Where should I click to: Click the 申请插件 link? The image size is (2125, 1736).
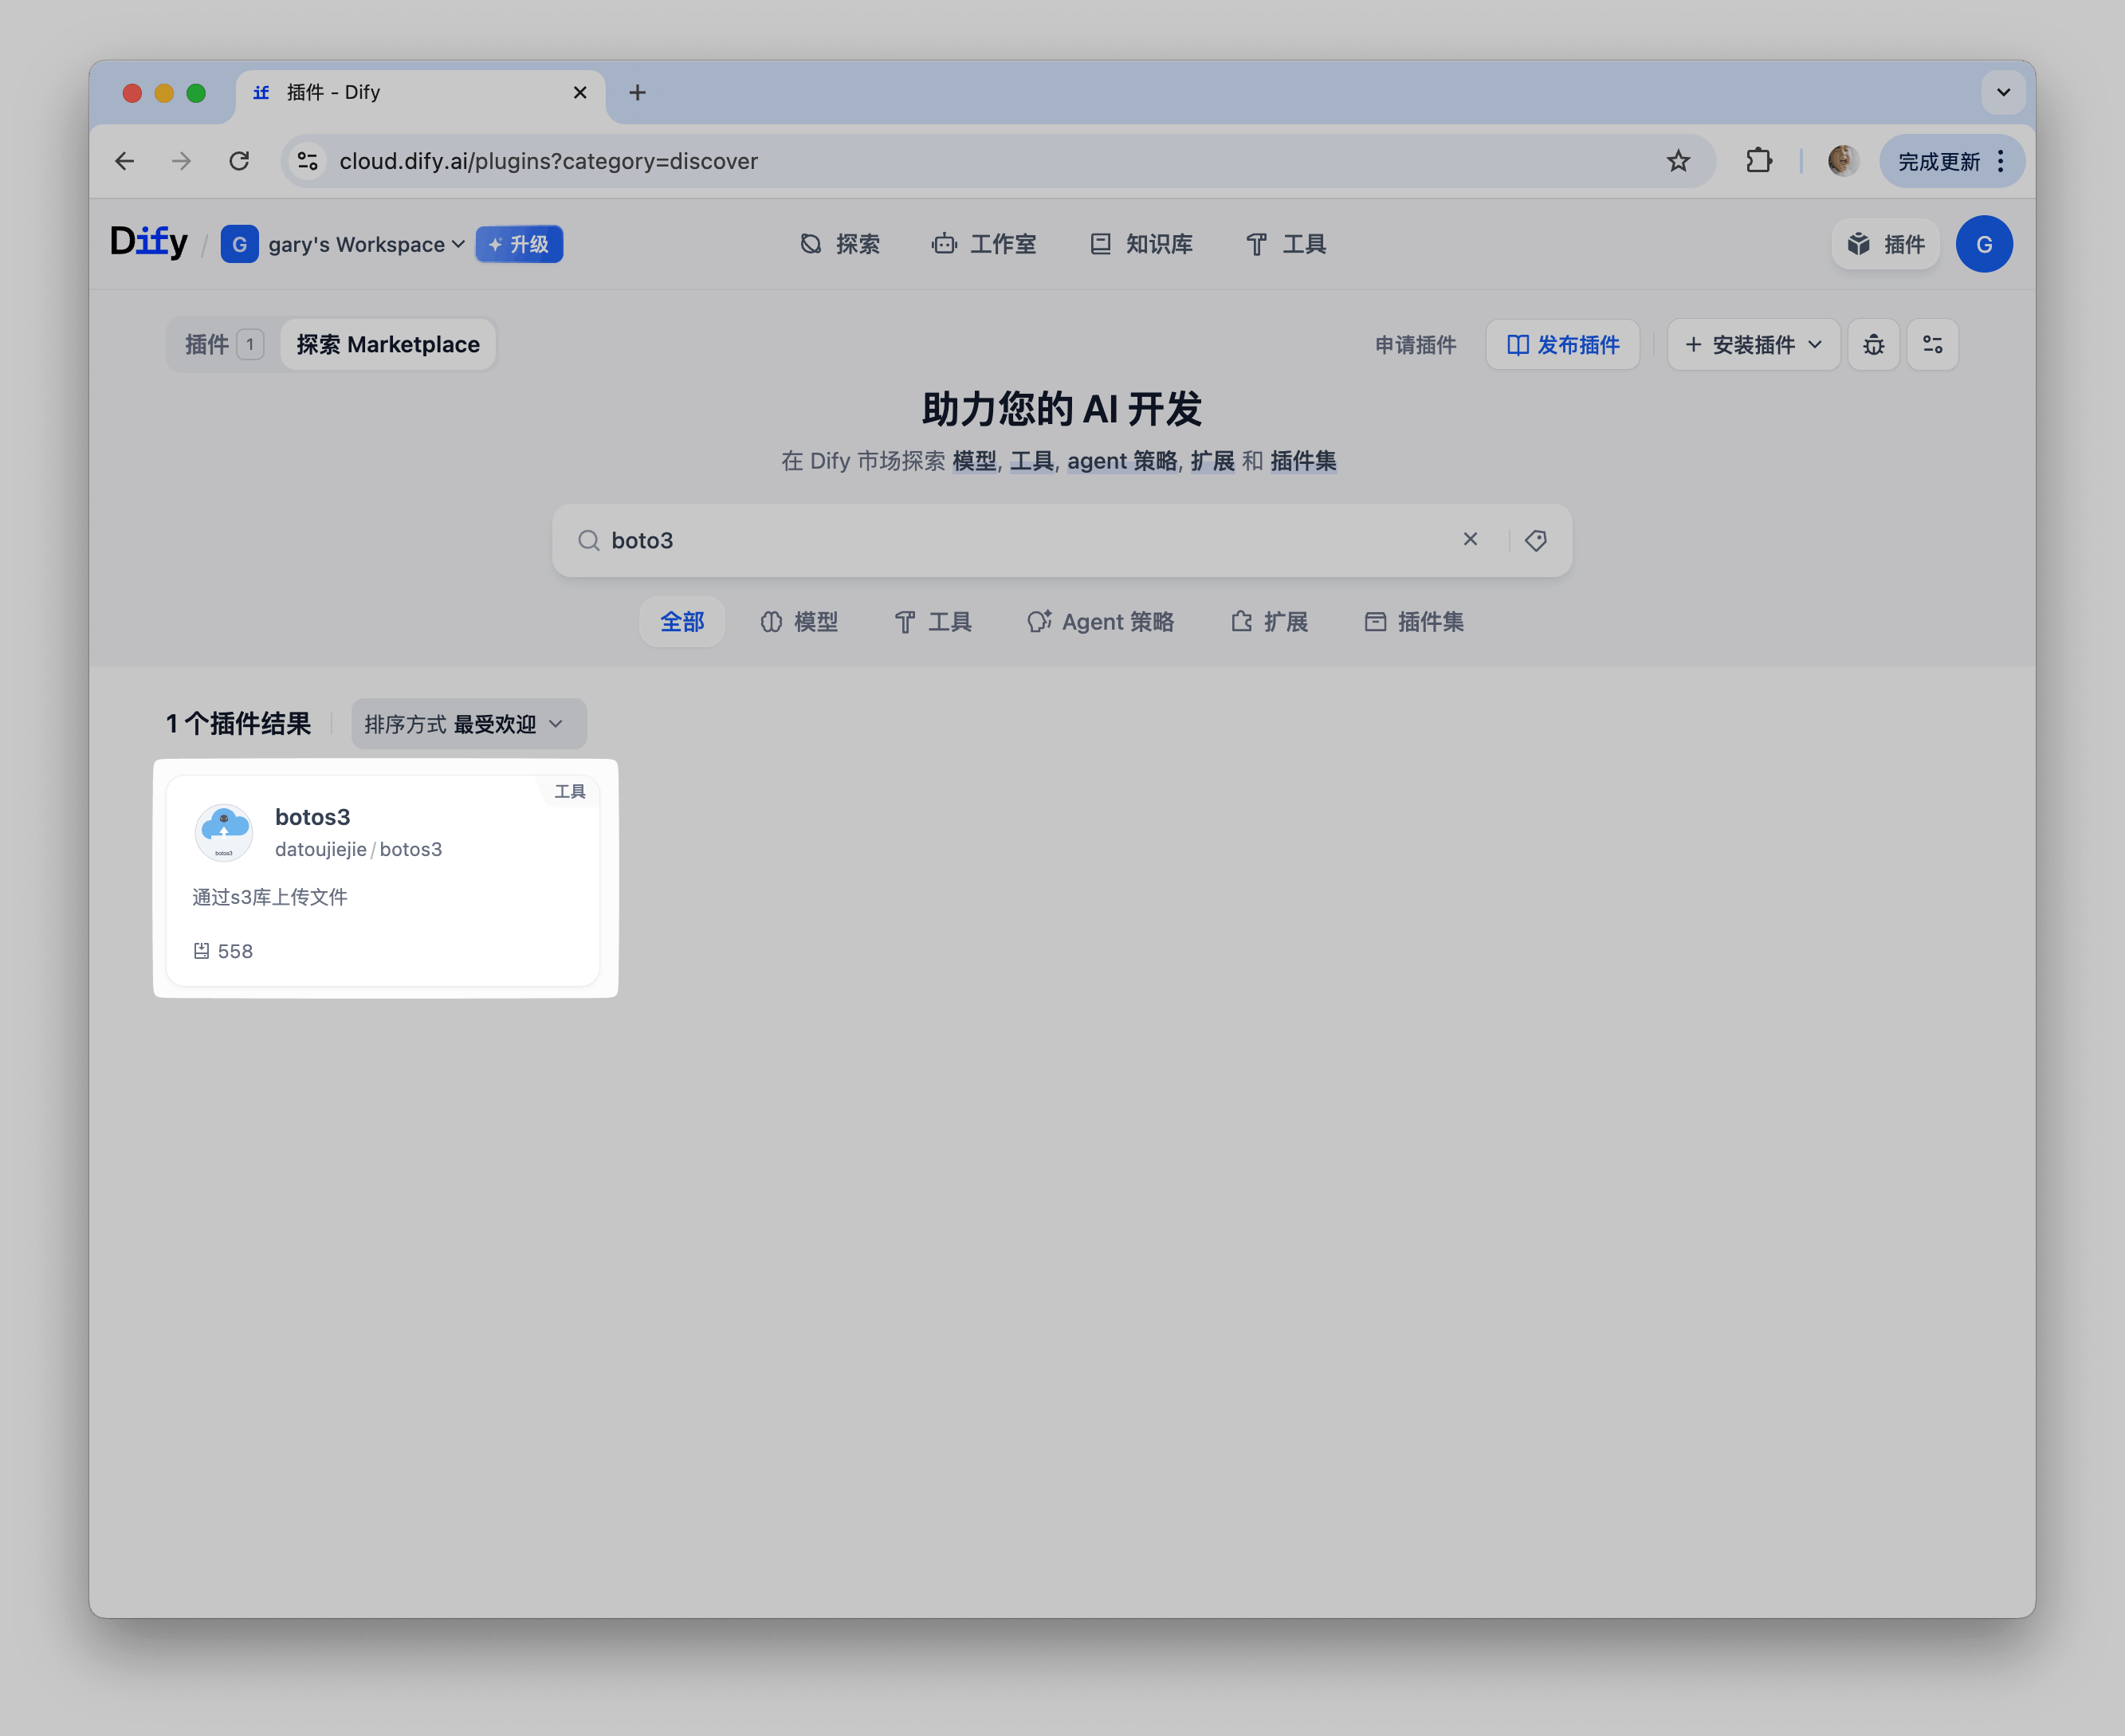[x=1415, y=345]
